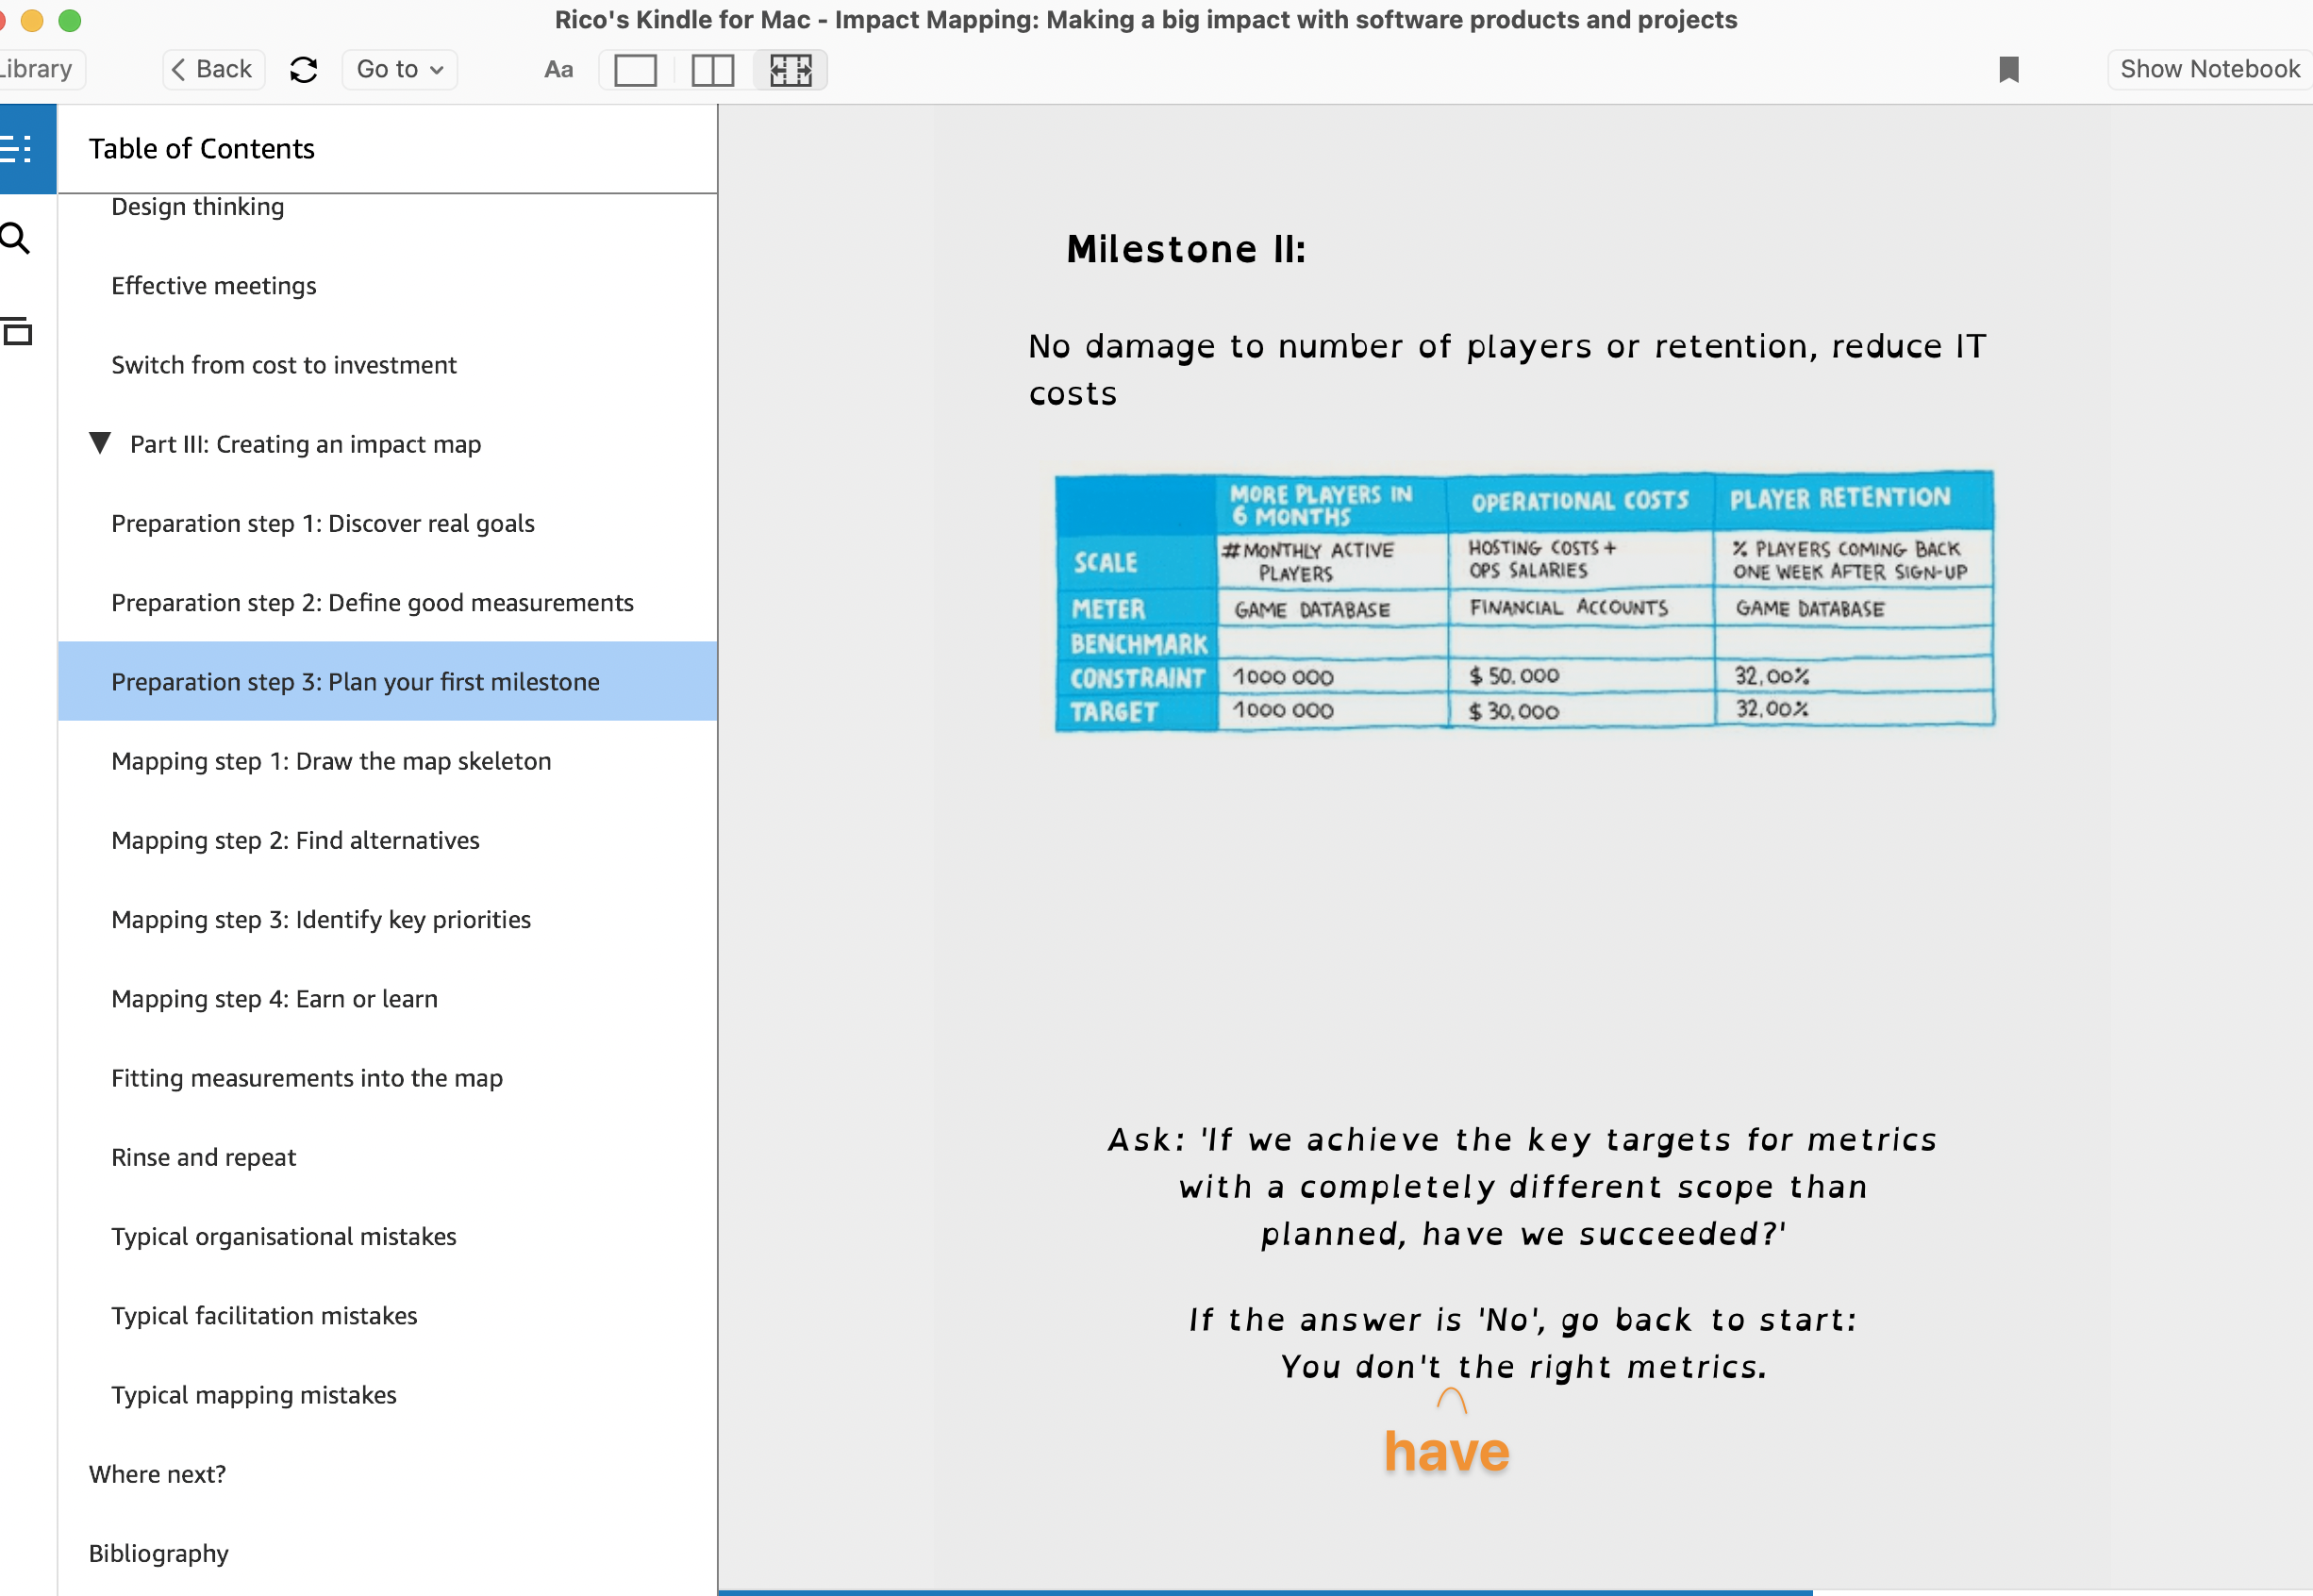Jump to Typical facilitation mistakes chapter
Screen dimensions: 2313x1596
(264, 1315)
